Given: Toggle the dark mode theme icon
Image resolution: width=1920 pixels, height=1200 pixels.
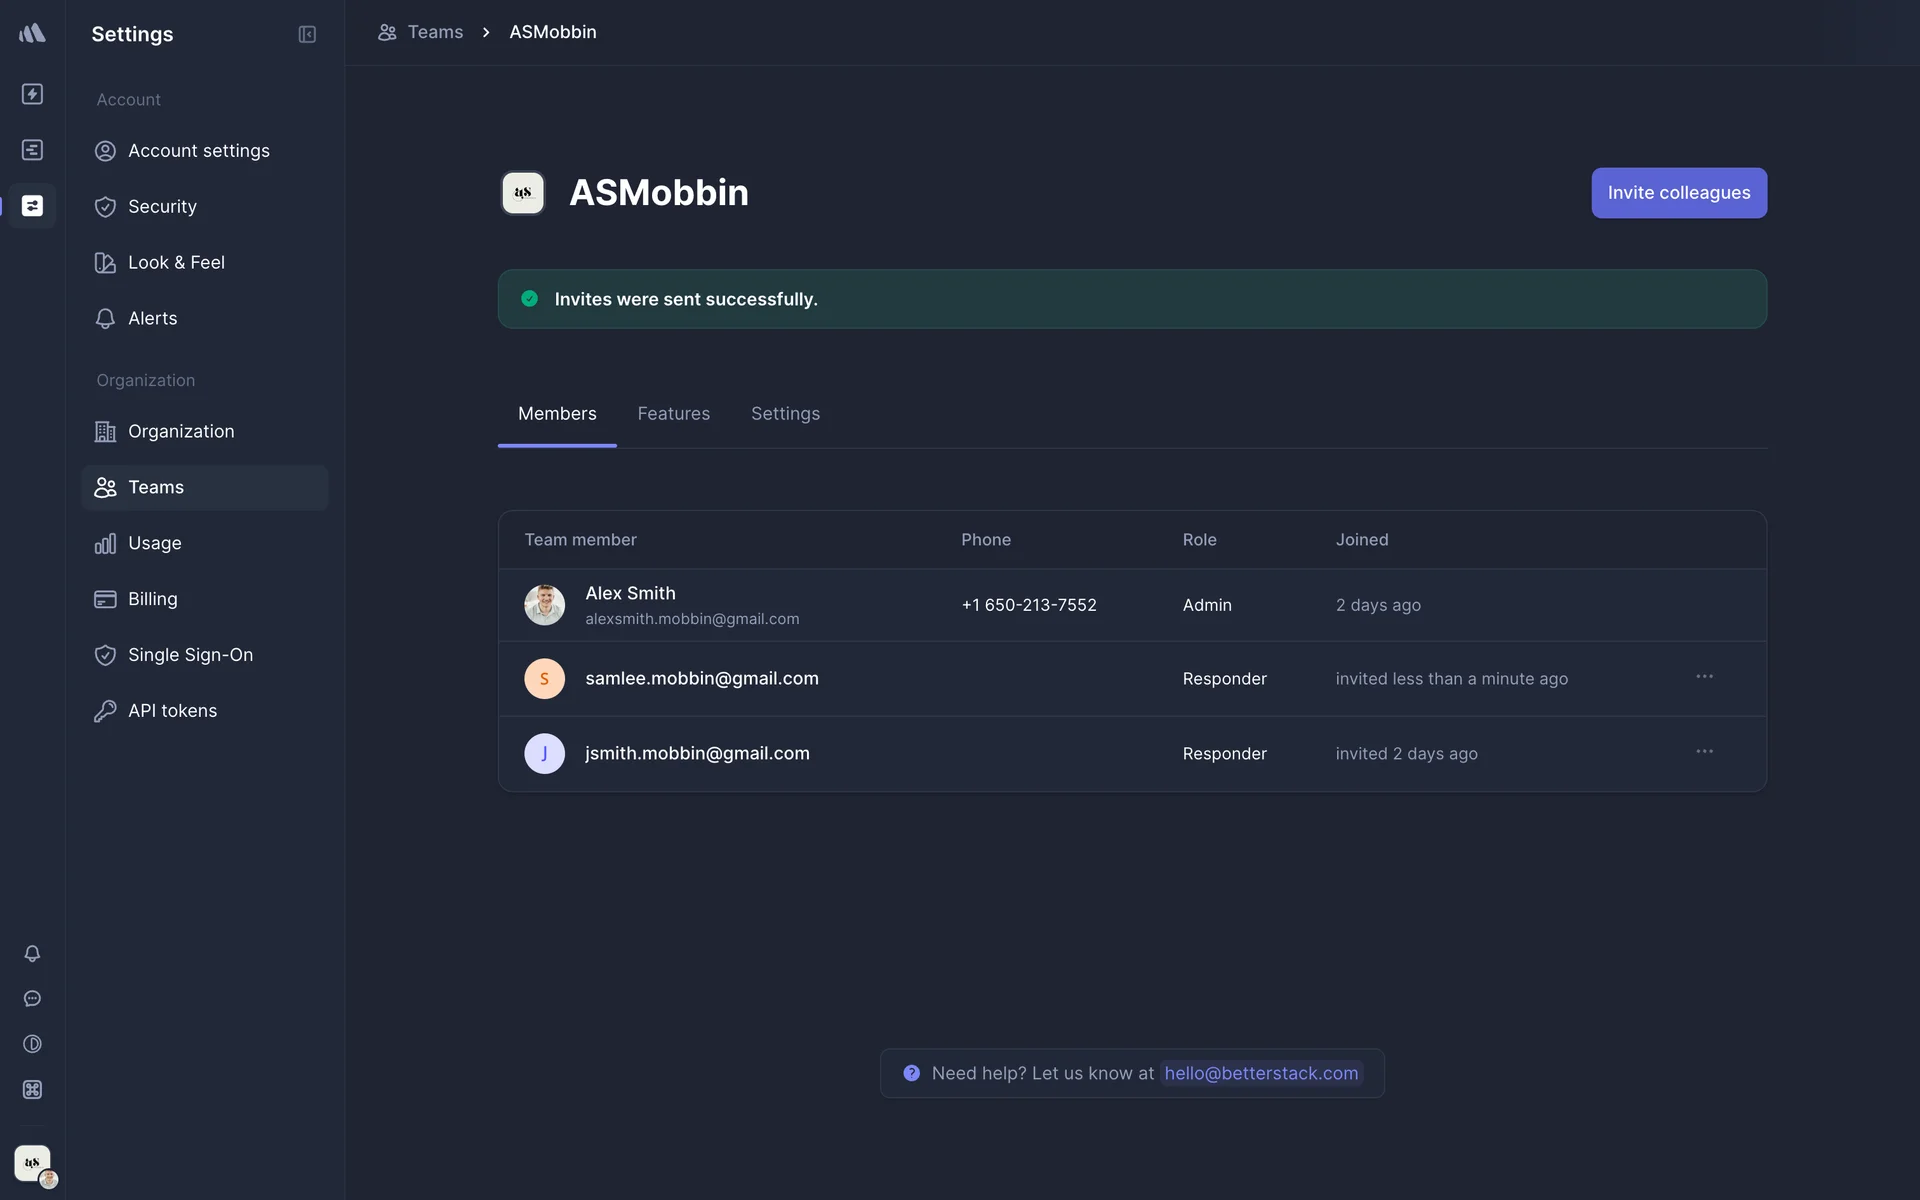Looking at the screenshot, I should click(32, 1044).
